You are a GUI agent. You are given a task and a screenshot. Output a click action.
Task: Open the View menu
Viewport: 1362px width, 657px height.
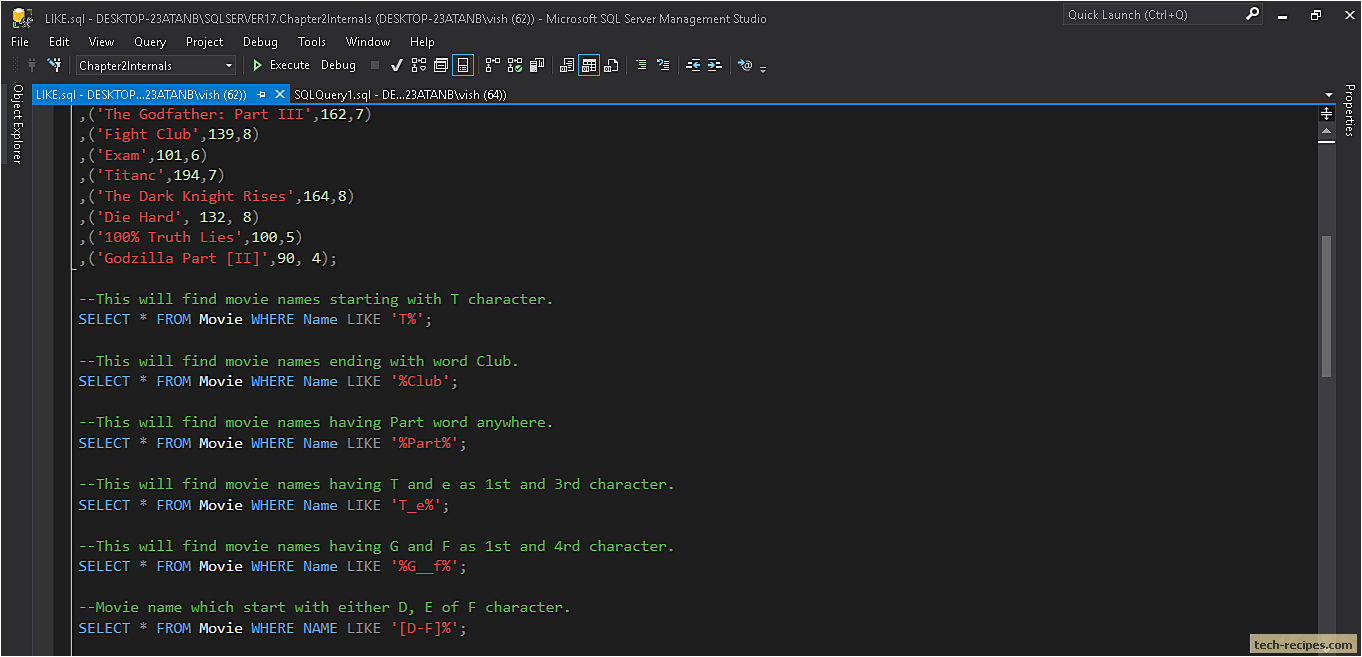click(101, 42)
